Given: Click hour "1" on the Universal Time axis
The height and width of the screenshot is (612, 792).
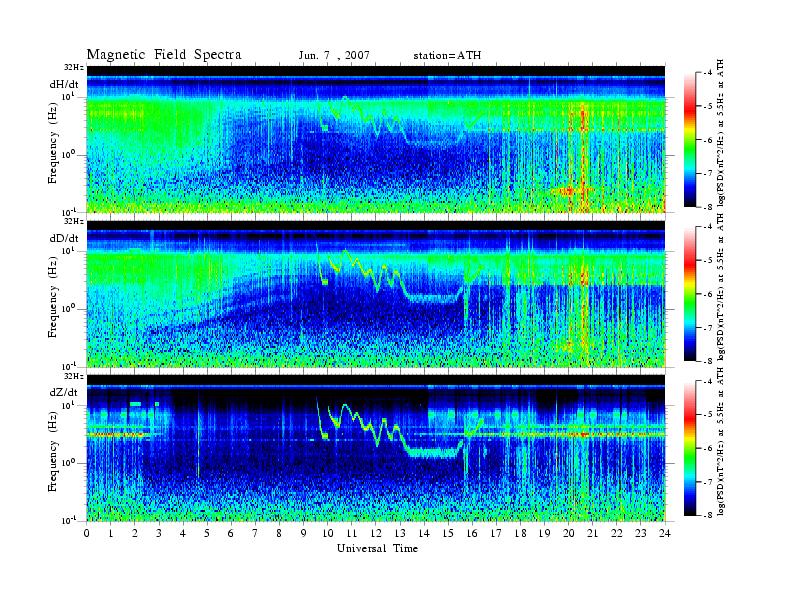Looking at the screenshot, I should (111, 534).
